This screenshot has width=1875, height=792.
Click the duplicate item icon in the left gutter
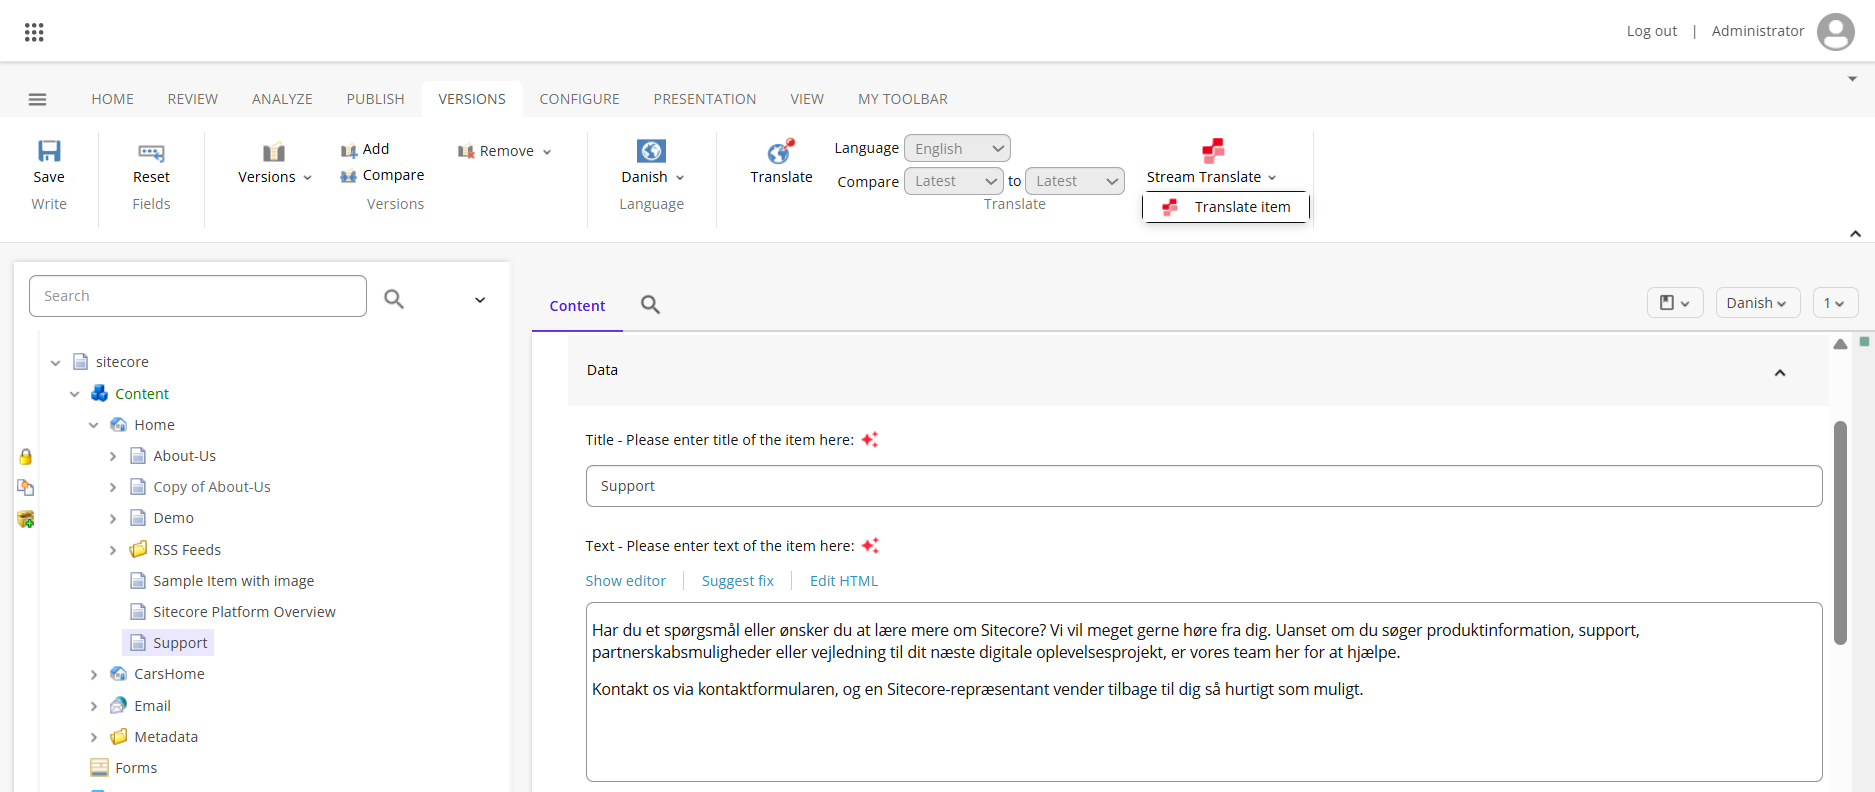point(26,488)
